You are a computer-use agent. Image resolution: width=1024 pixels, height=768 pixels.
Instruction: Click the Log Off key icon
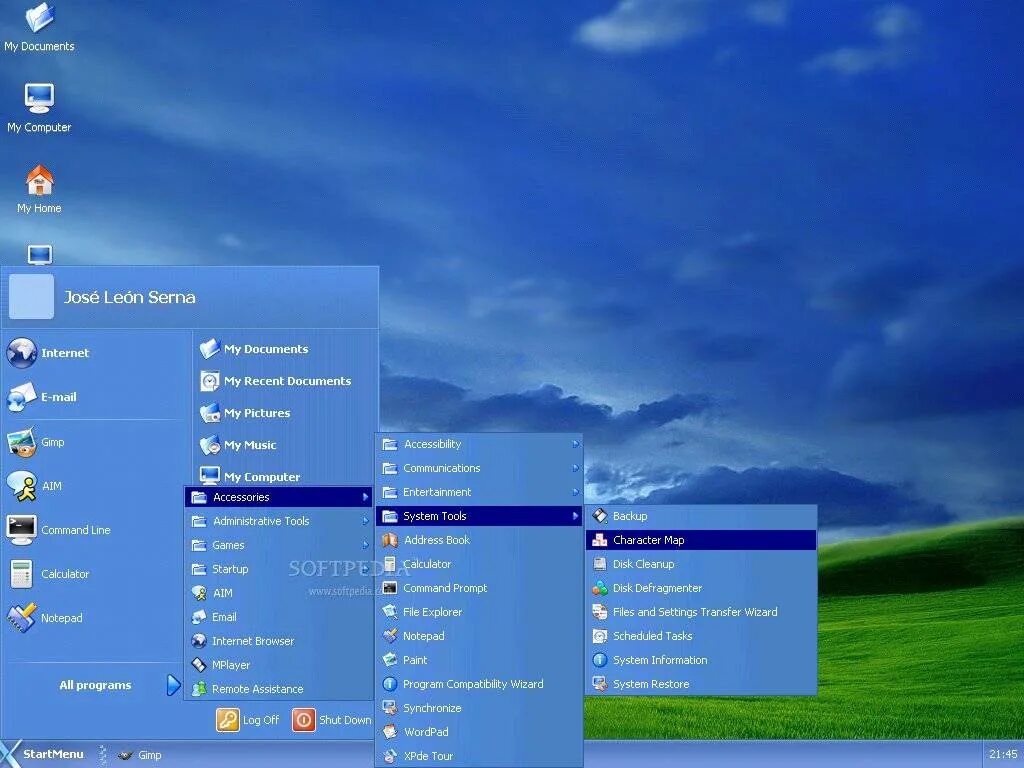228,720
